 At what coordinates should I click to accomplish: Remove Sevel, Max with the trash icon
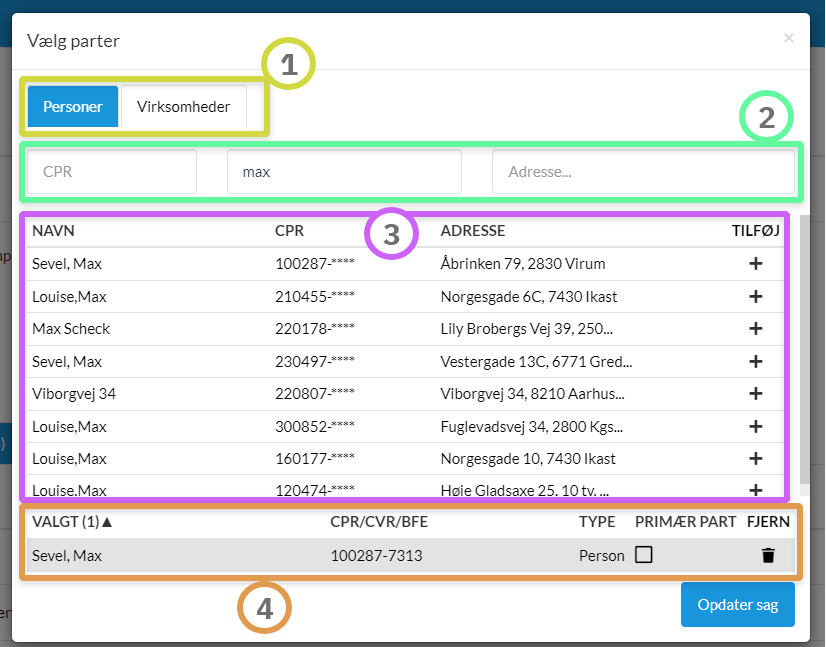(768, 556)
